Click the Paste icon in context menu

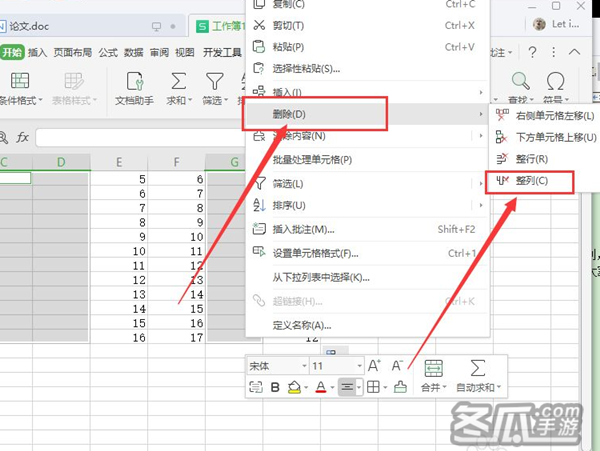pyautogui.click(x=259, y=47)
